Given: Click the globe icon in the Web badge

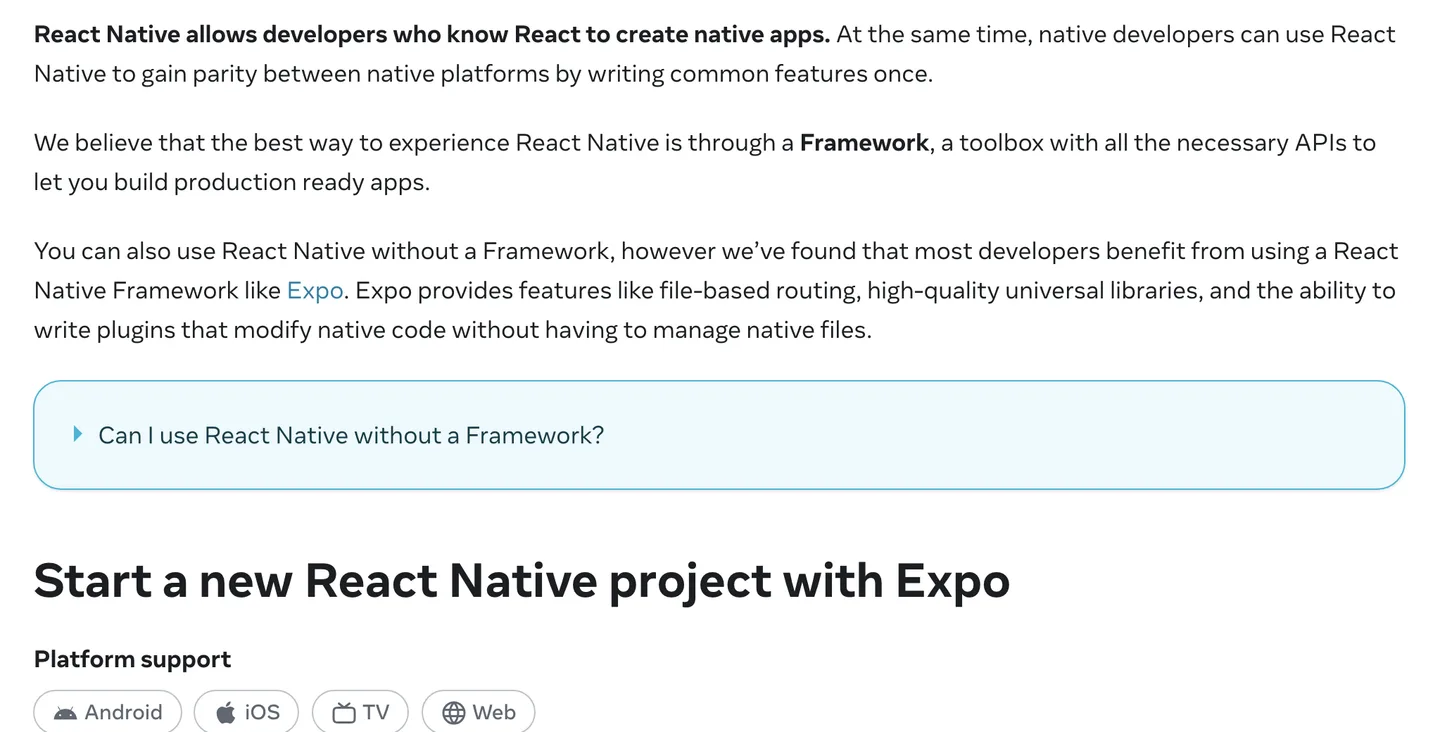Looking at the screenshot, I should 454,712.
